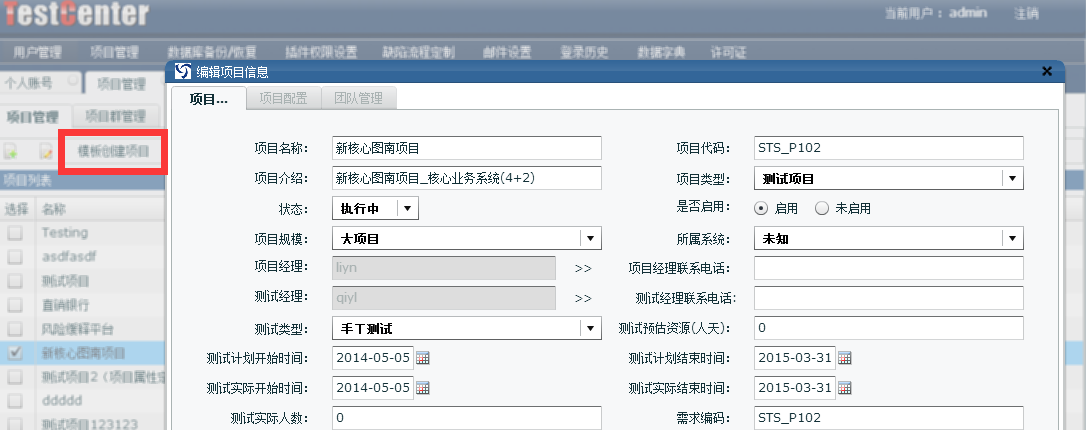Viewport: 1086px width, 430px height.
Task: Click in the 项目经理联系电话 input field
Action: pyautogui.click(x=889, y=269)
